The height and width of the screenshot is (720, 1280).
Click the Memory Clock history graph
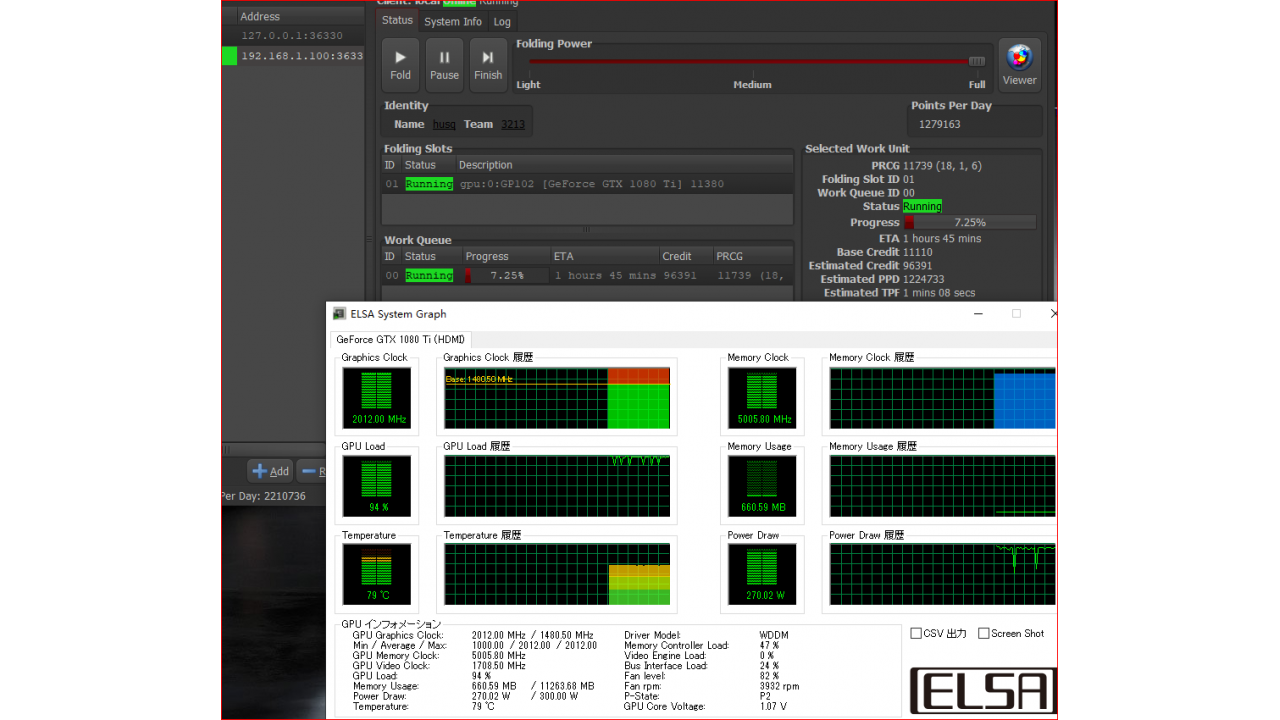point(942,398)
